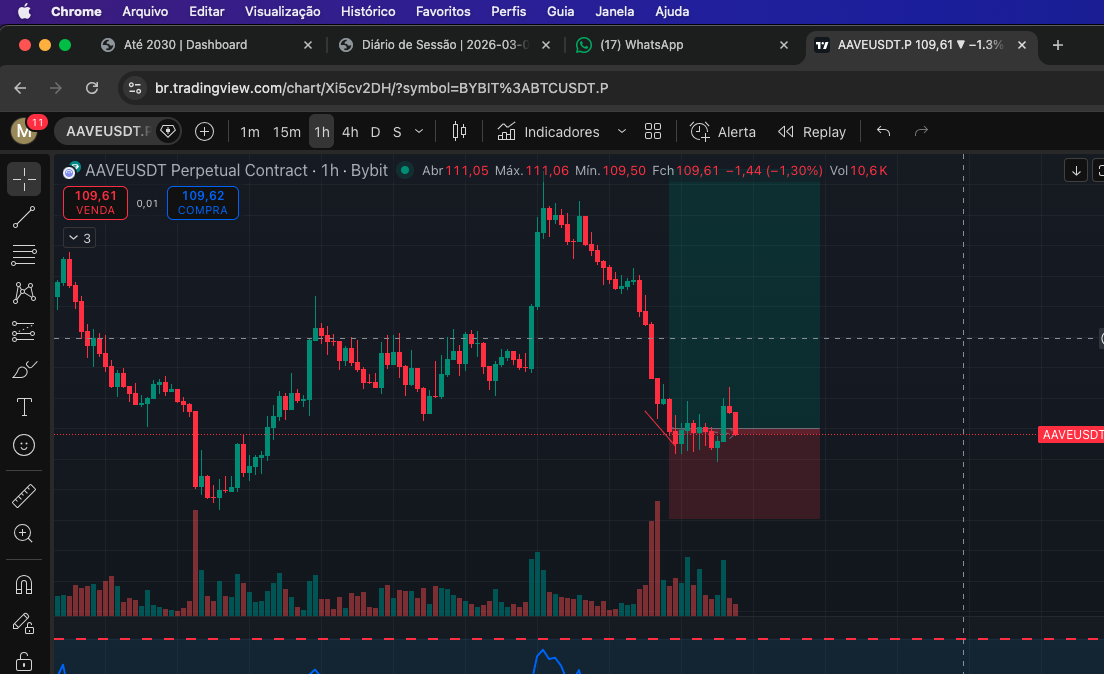Expand the indicator legend showing 3
Screen dimensions: 1104x674
[79, 238]
